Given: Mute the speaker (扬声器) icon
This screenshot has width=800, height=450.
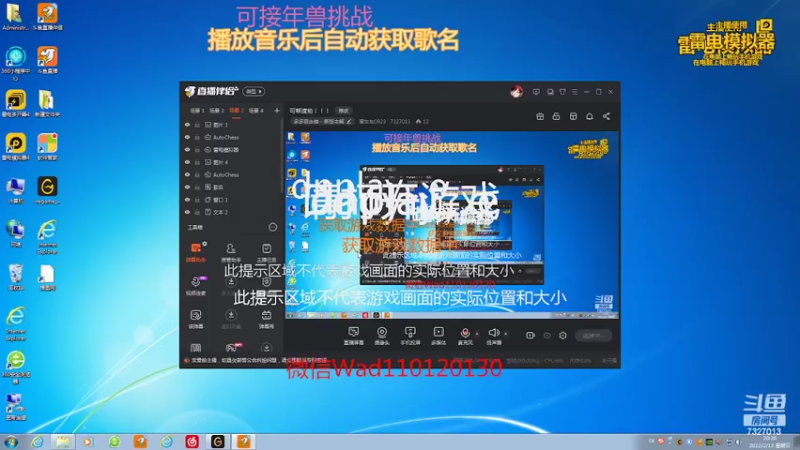Looking at the screenshot, I should (x=493, y=332).
